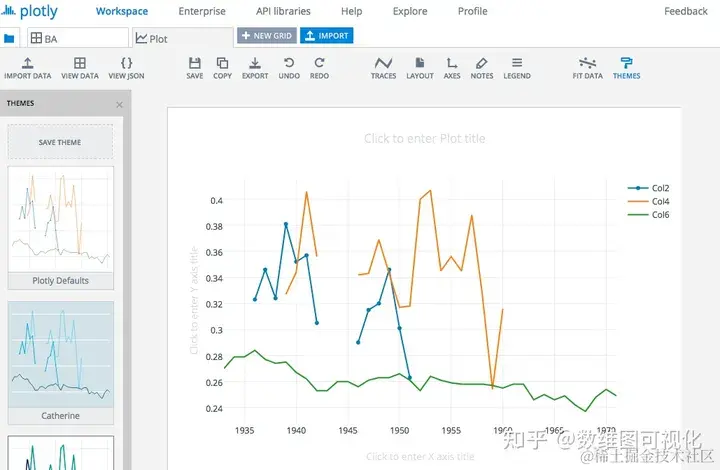
Task: Export the plot
Action: [255, 68]
